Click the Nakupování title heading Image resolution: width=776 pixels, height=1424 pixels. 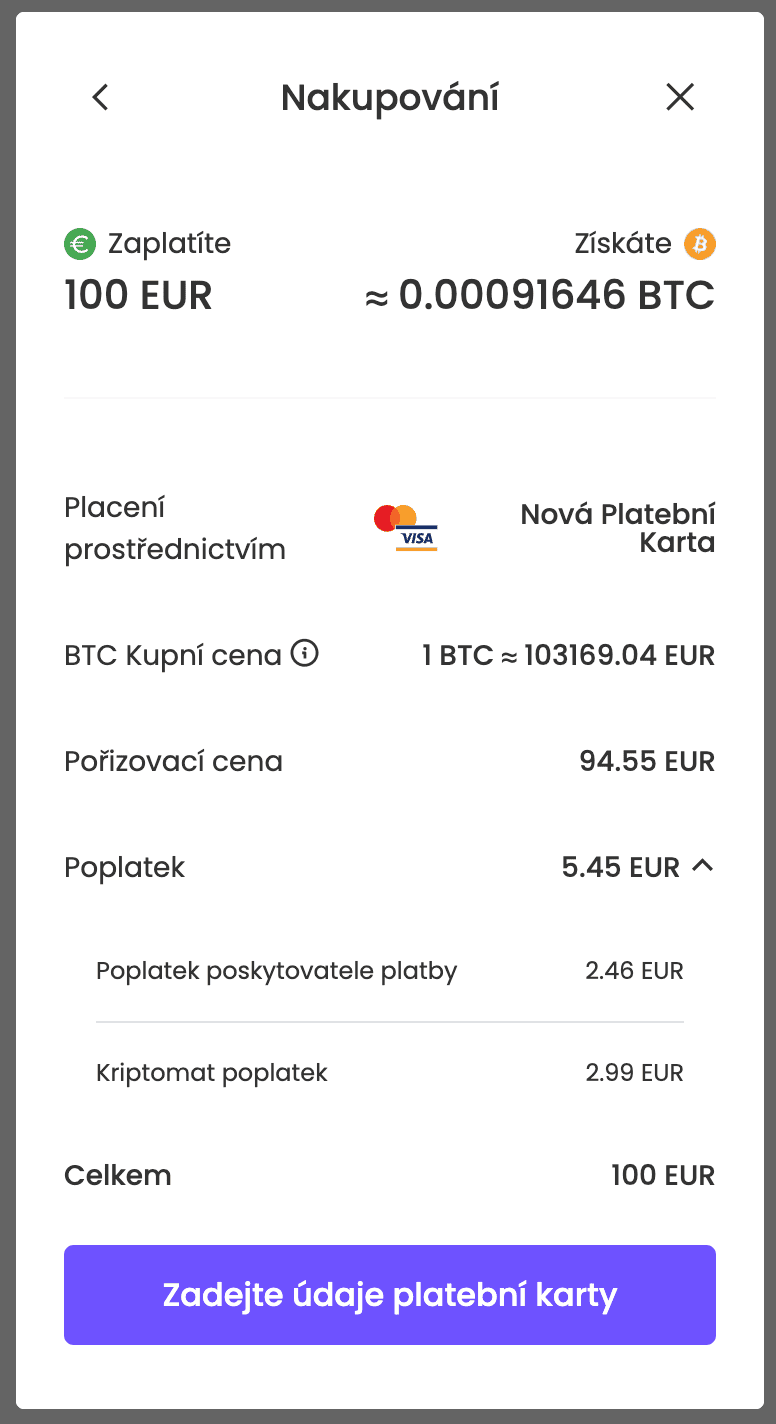click(390, 98)
